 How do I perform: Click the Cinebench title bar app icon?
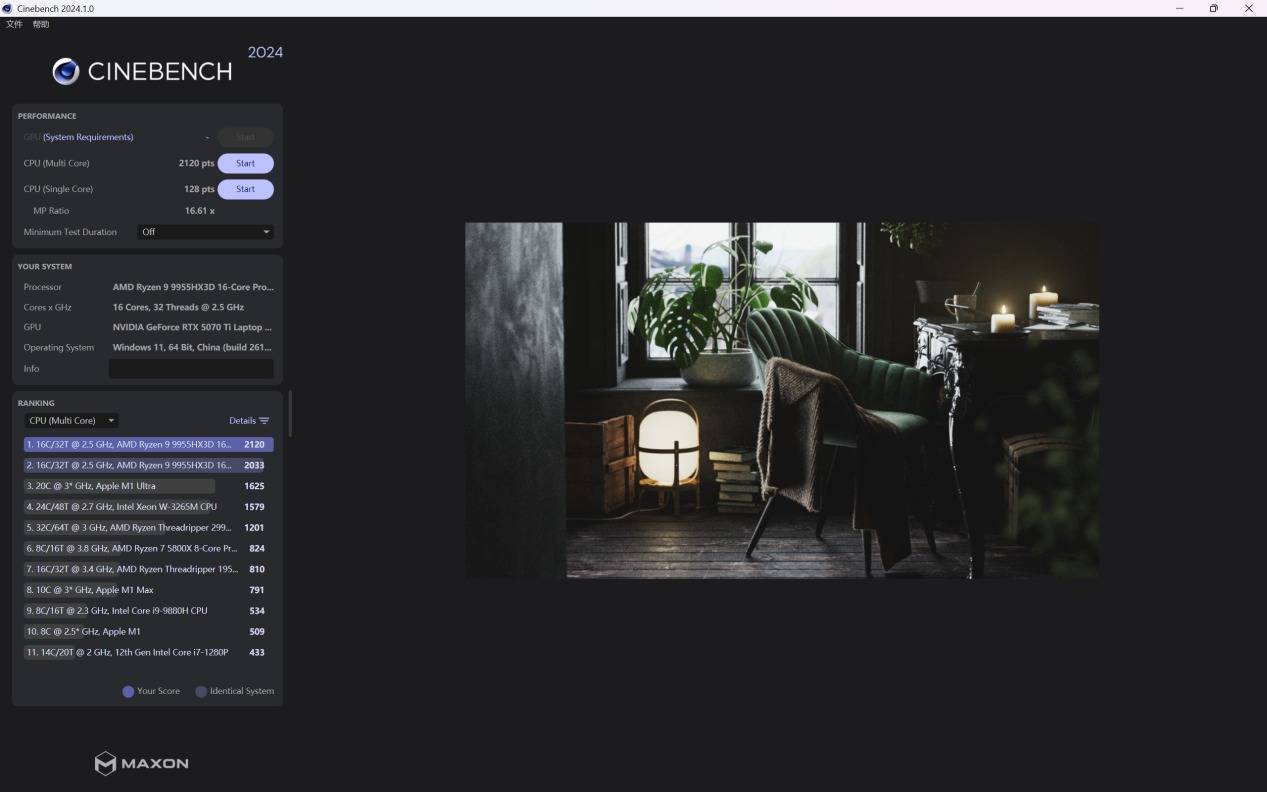pyautogui.click(x=8, y=8)
